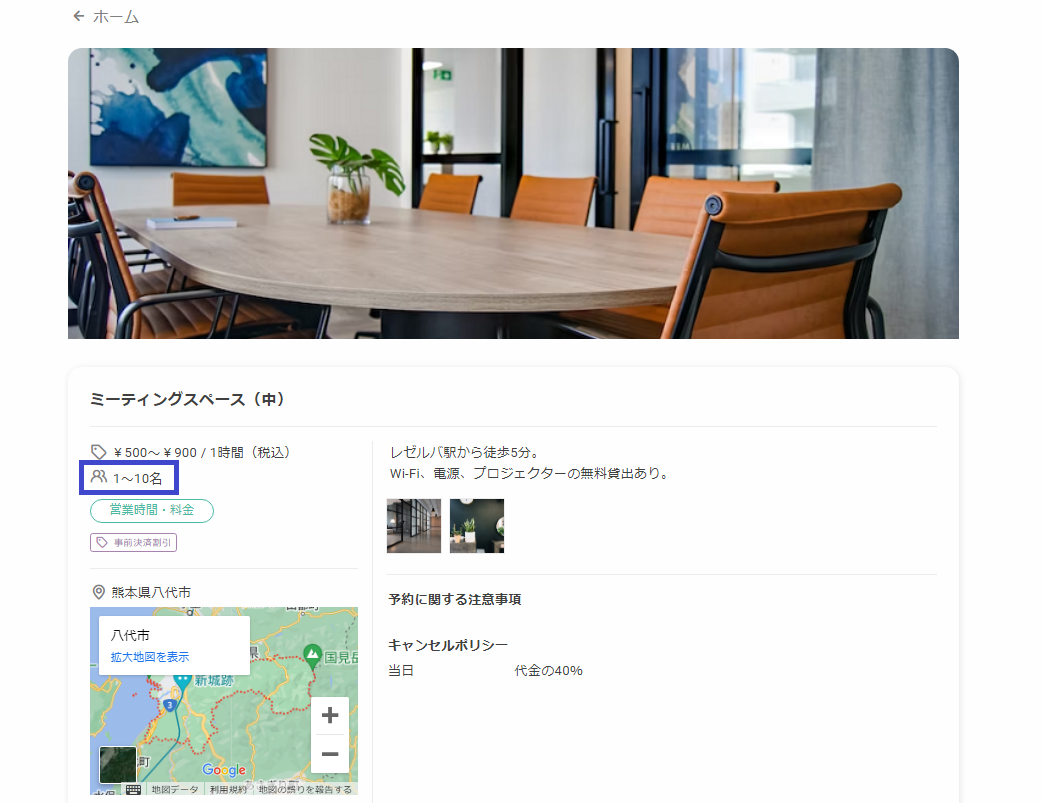Go back via the ホーム arrow link
1042x803 pixels.
point(106,17)
